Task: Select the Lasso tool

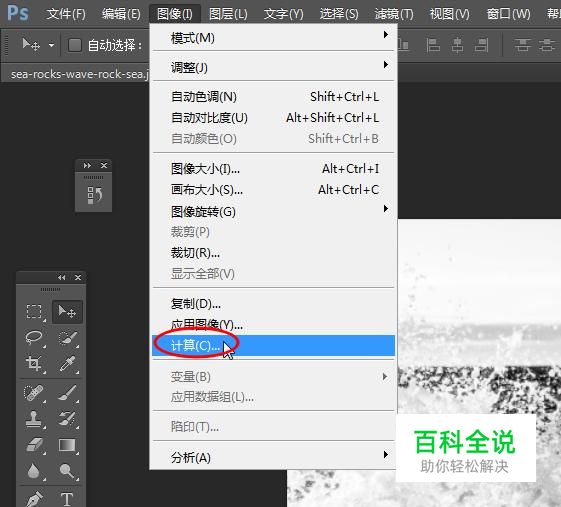Action: (x=34, y=338)
